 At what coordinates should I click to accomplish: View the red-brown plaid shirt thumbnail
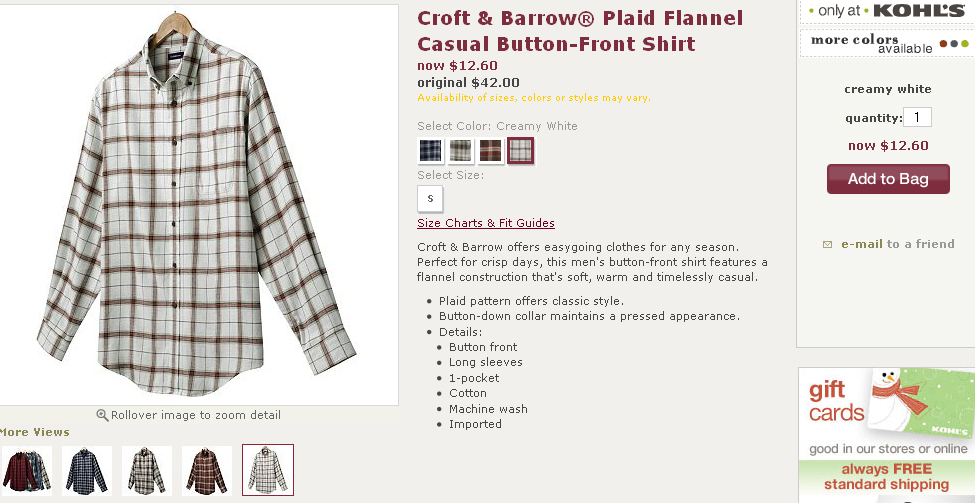(x=207, y=470)
